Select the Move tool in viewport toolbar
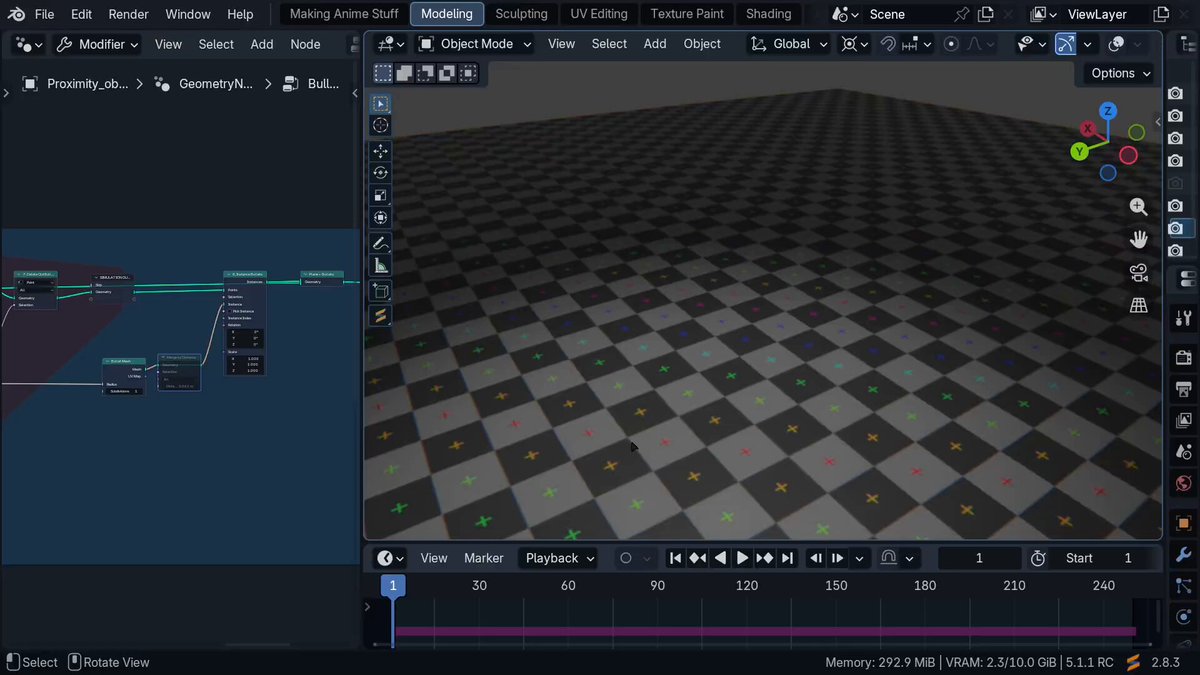The height and width of the screenshot is (675, 1200). 380,151
